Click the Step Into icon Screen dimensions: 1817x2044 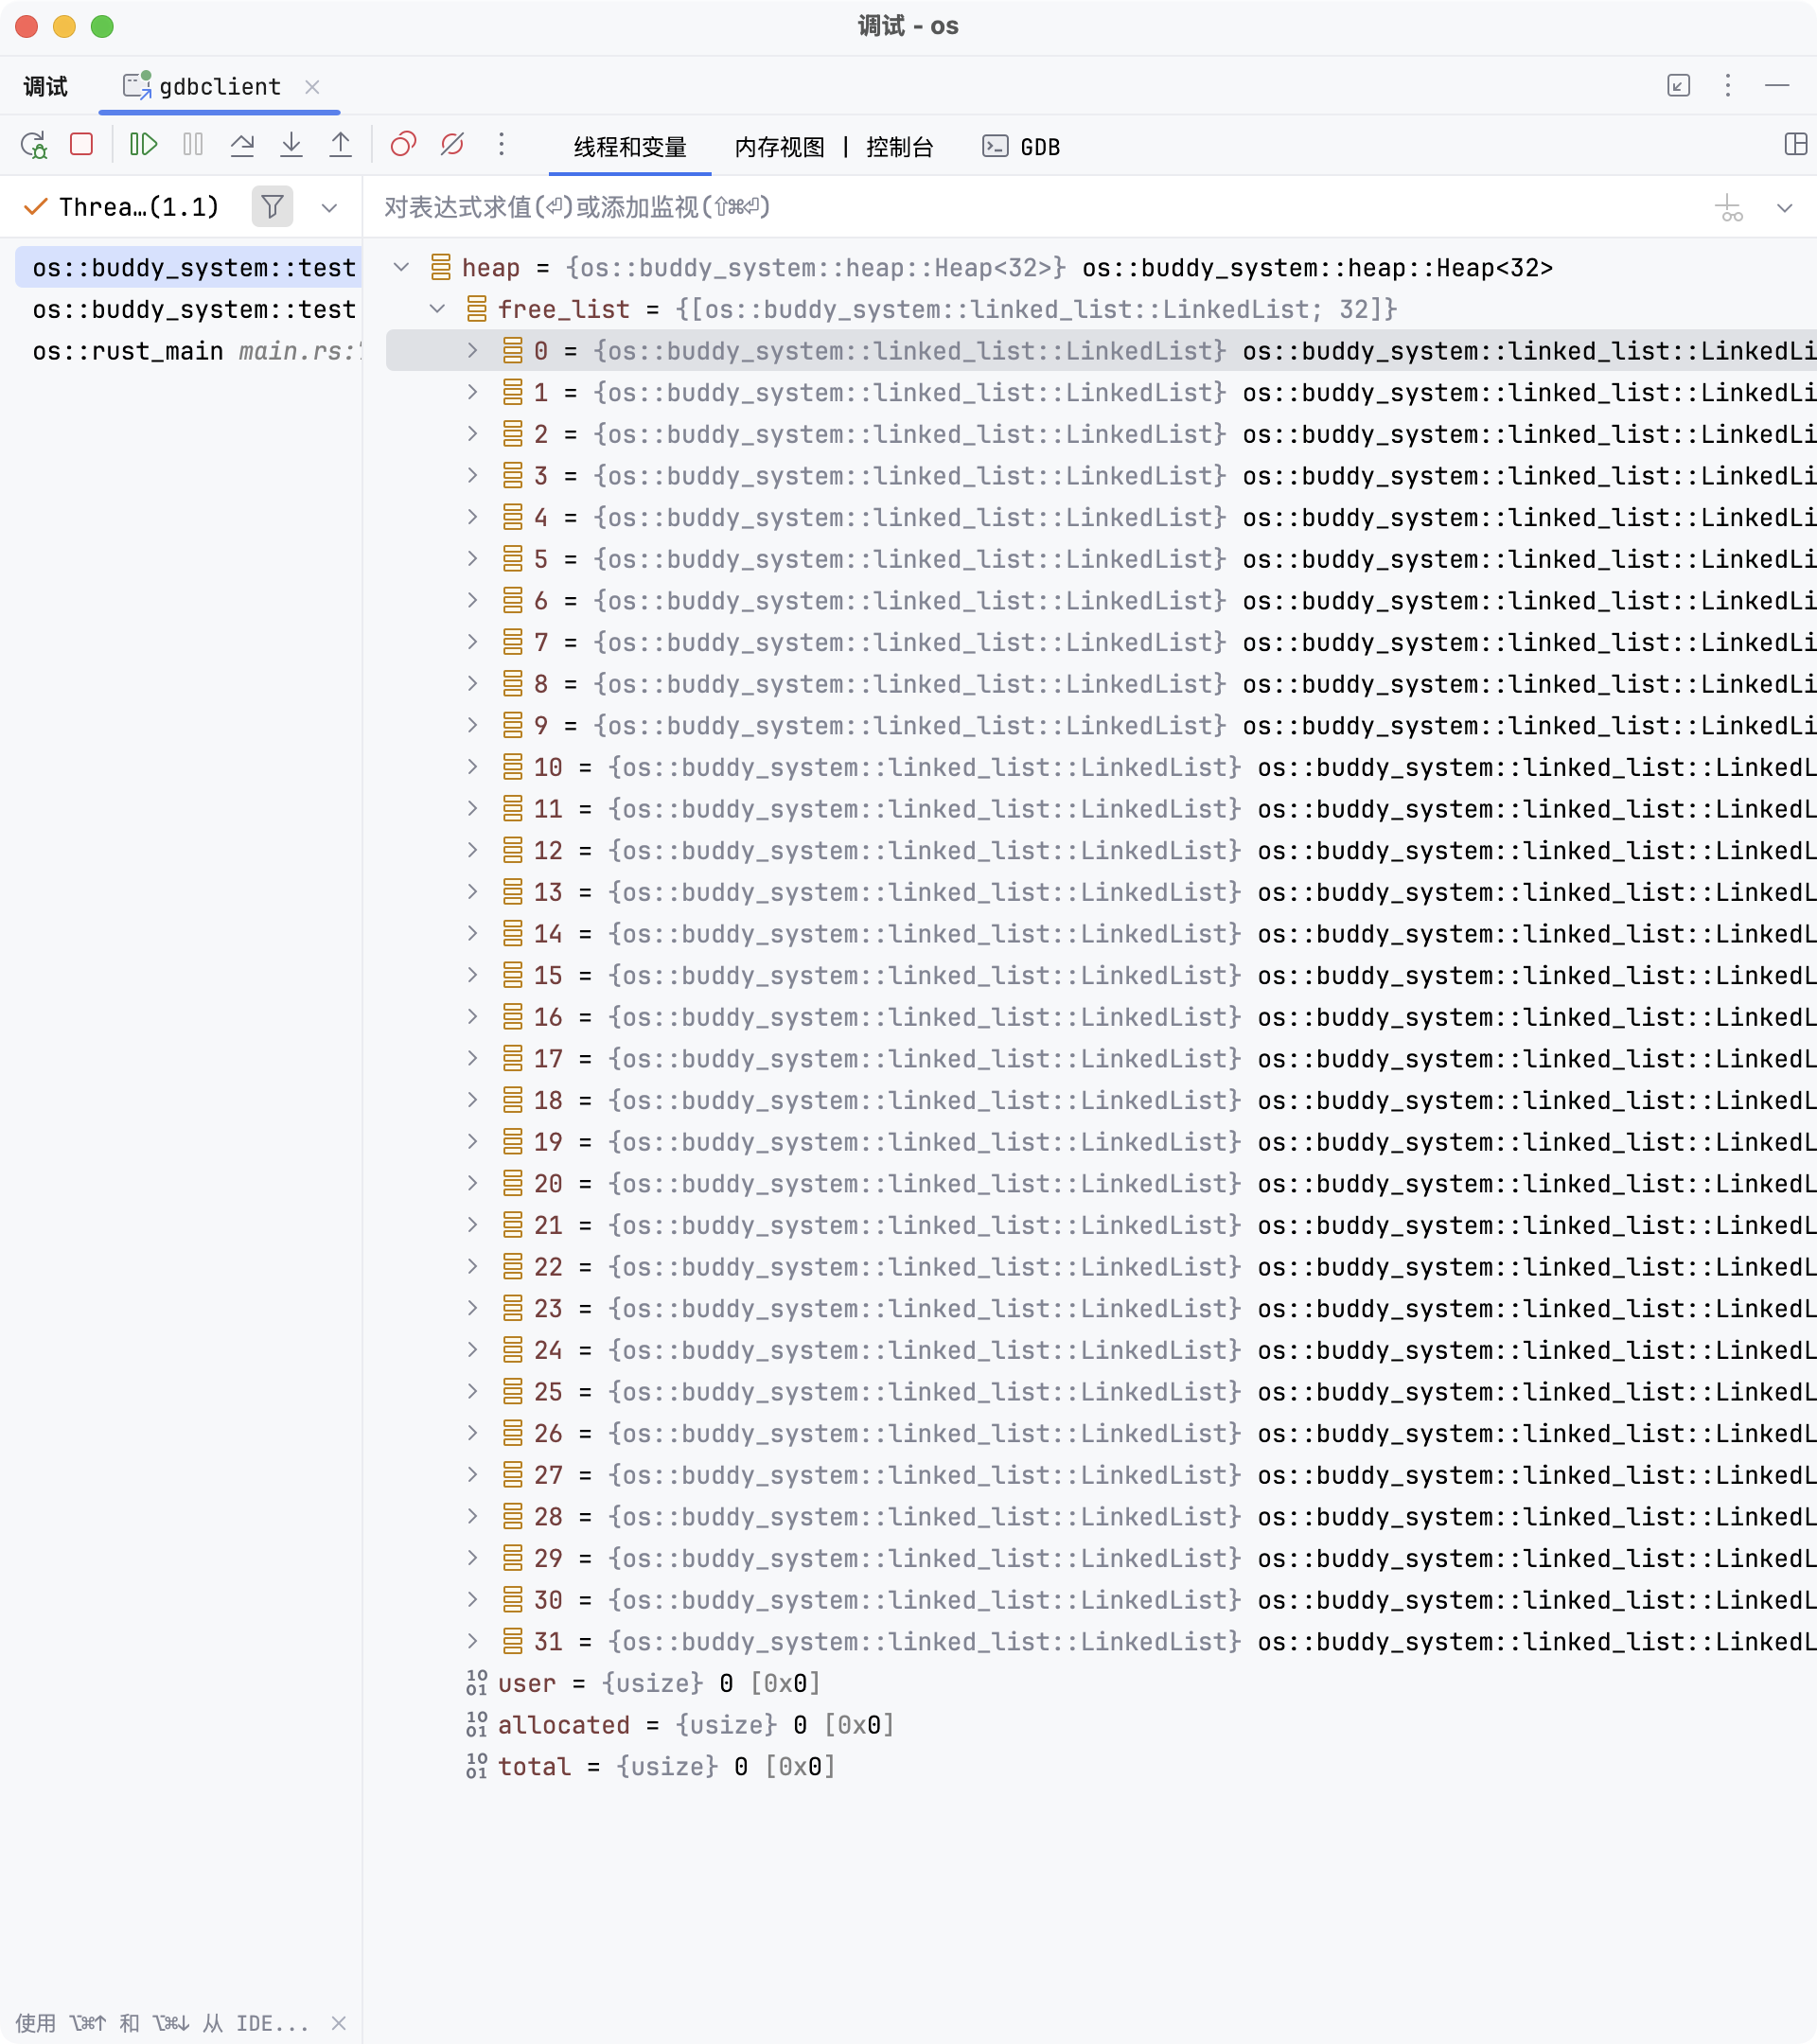tap(291, 145)
